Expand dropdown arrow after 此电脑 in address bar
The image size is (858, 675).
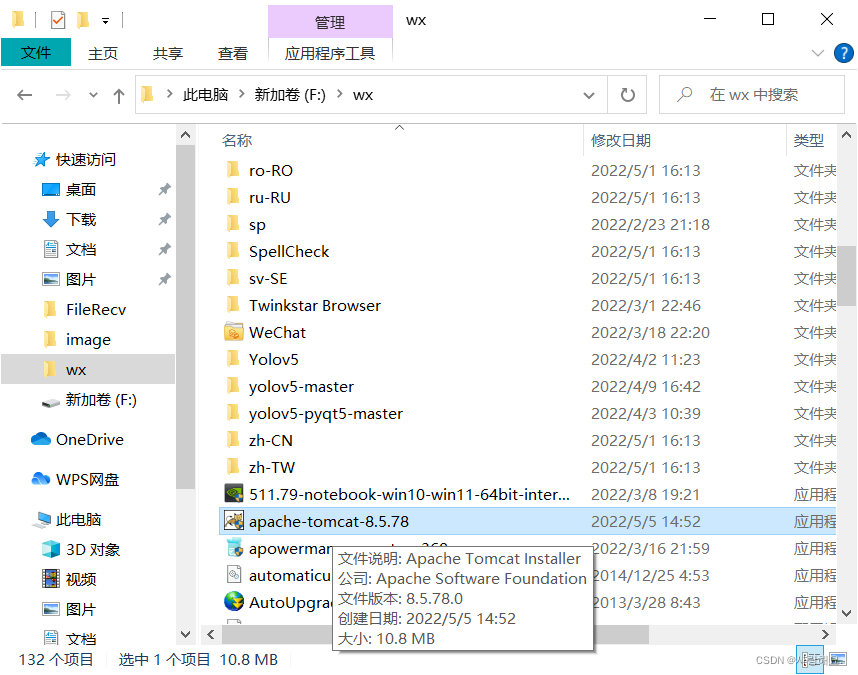[x=241, y=95]
